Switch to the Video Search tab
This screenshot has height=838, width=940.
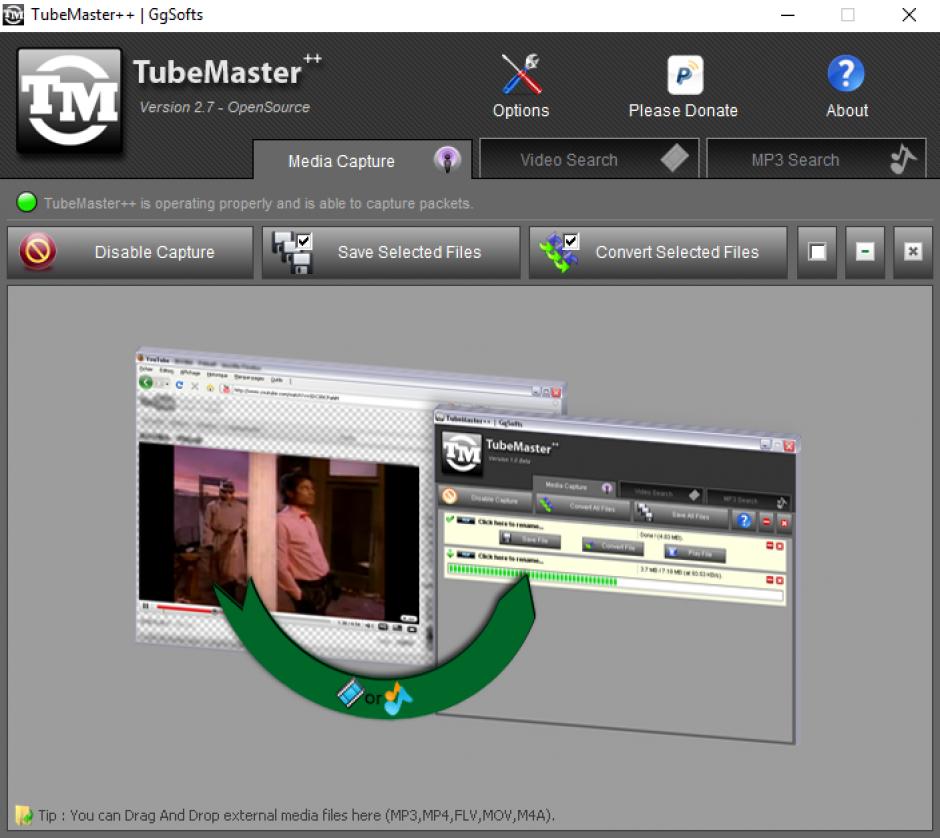[589, 159]
